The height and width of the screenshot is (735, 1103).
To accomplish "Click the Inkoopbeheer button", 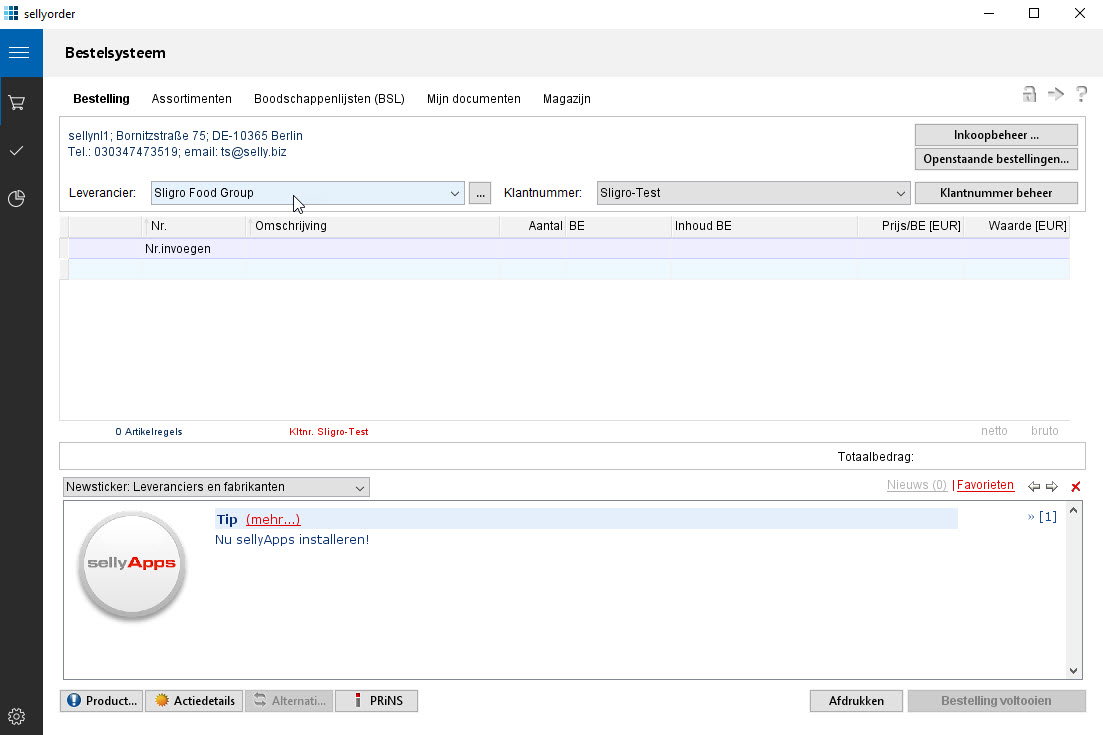I will click(995, 135).
